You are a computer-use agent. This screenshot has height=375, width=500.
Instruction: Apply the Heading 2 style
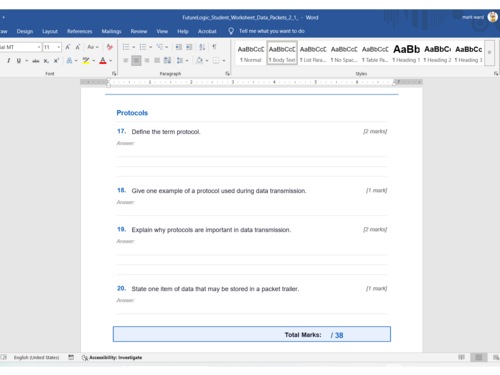pos(437,53)
